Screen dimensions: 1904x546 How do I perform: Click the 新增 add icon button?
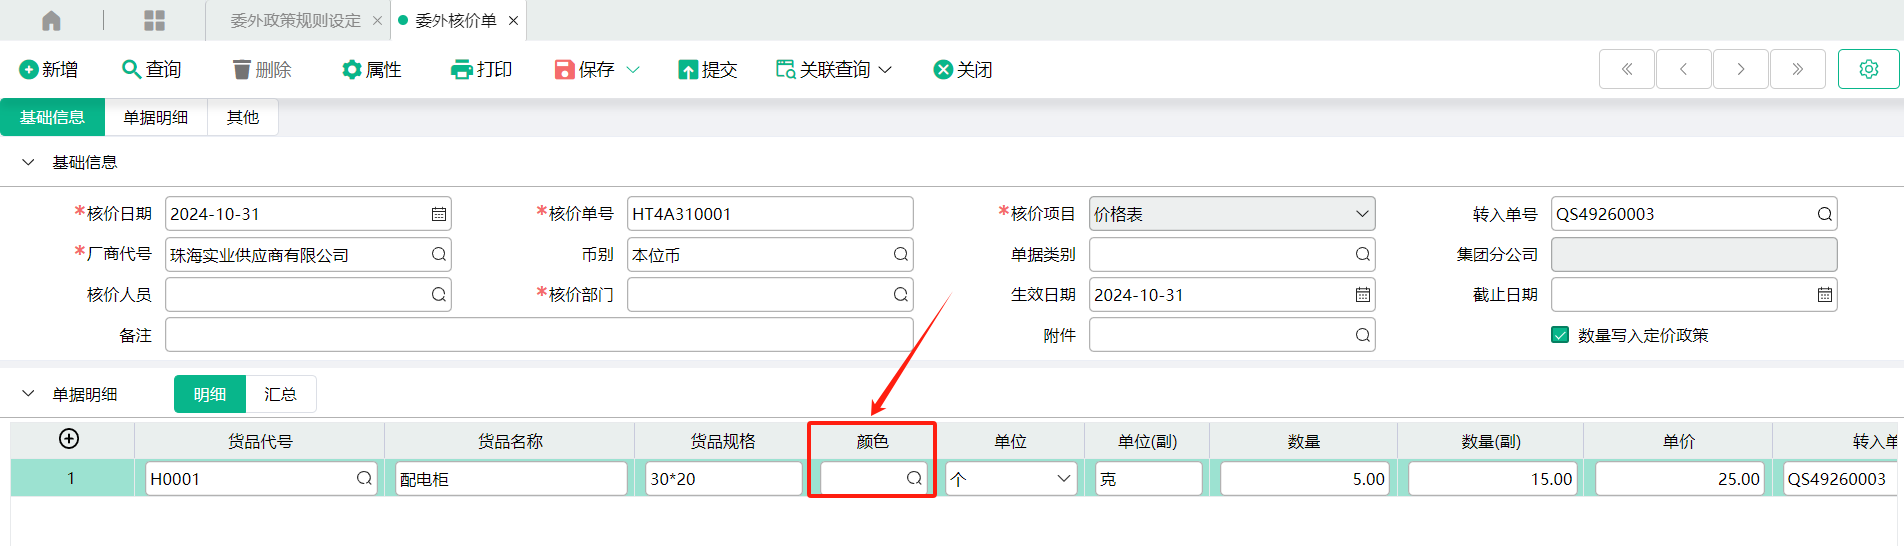pyautogui.click(x=28, y=70)
